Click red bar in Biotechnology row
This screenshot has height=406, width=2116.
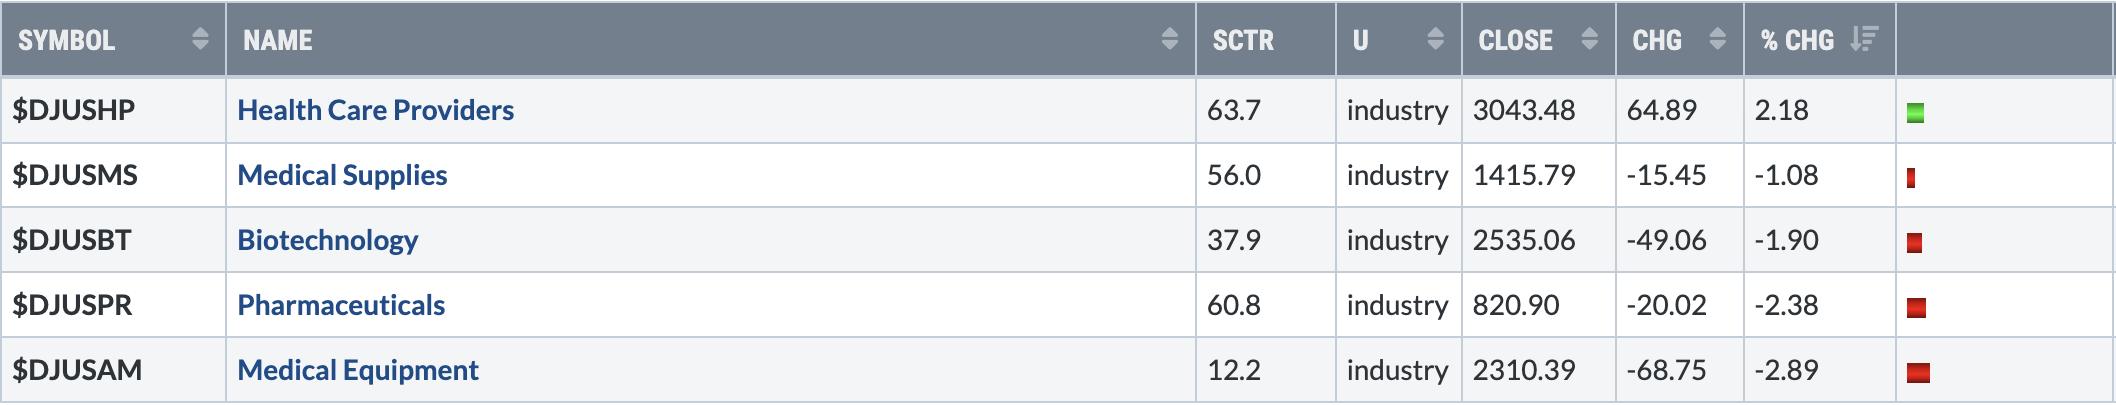click(1914, 243)
